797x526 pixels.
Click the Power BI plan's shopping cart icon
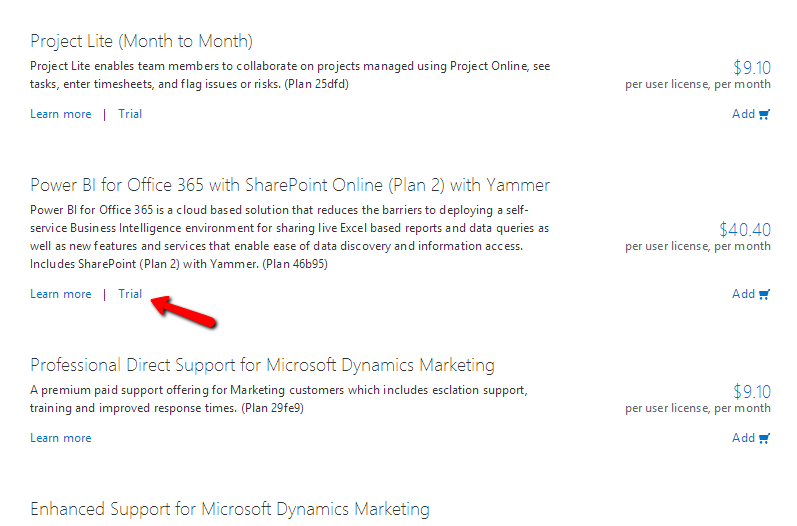pos(765,294)
